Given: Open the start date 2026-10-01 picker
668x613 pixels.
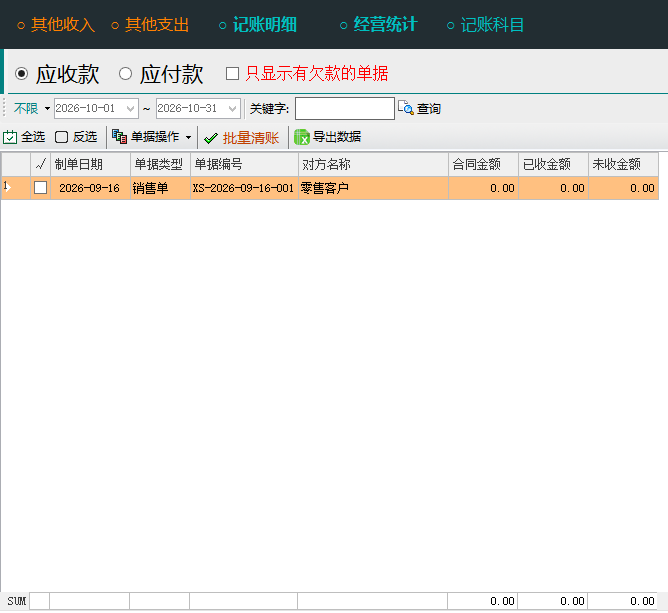Looking at the screenshot, I should (130, 109).
